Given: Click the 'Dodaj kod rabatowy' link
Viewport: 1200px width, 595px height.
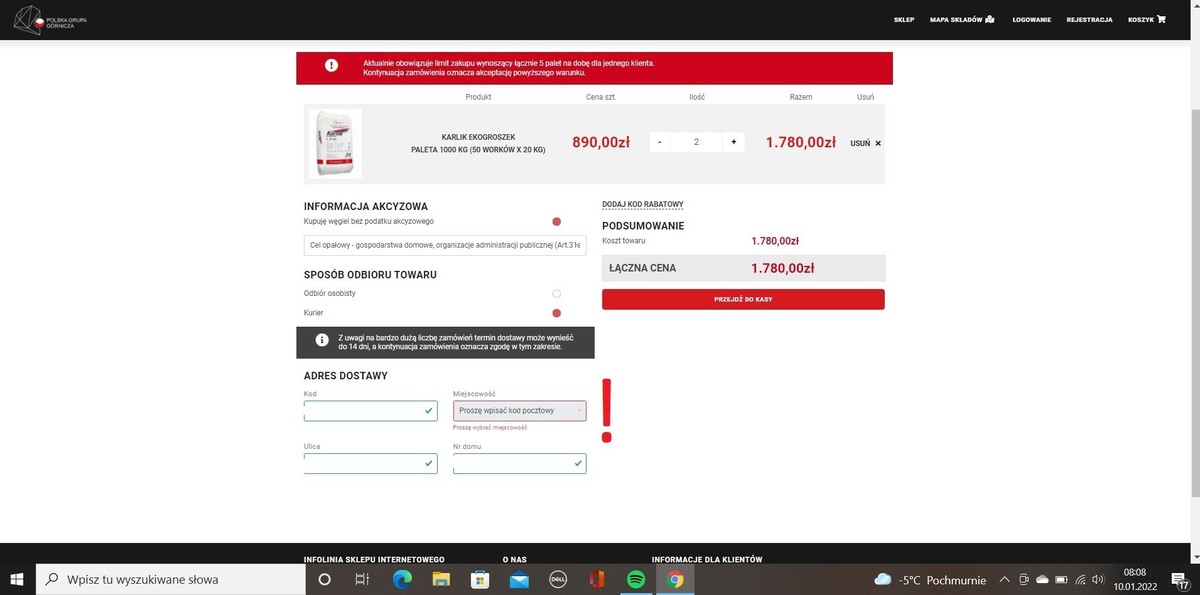Looking at the screenshot, I should point(642,204).
